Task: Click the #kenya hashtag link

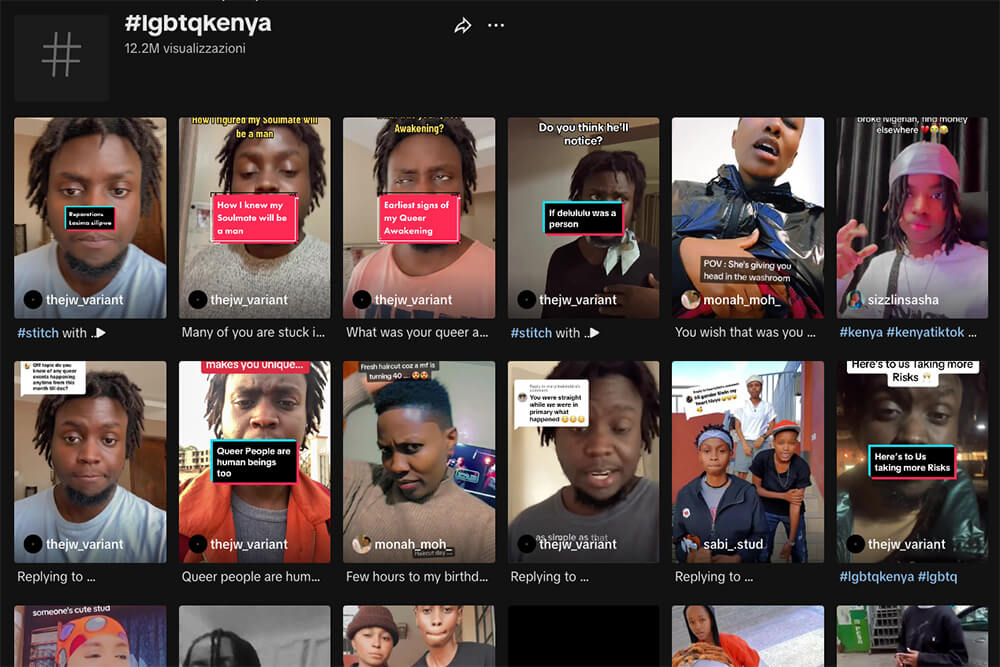Action: (x=861, y=332)
